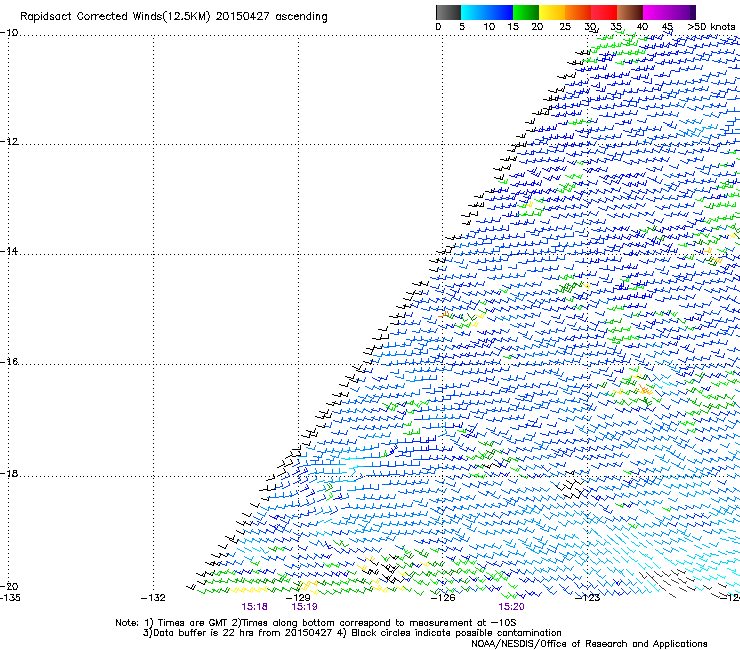Click the cyan-blue 5-15 knots legend segment
This screenshot has height=650, width=740.
[487, 12]
